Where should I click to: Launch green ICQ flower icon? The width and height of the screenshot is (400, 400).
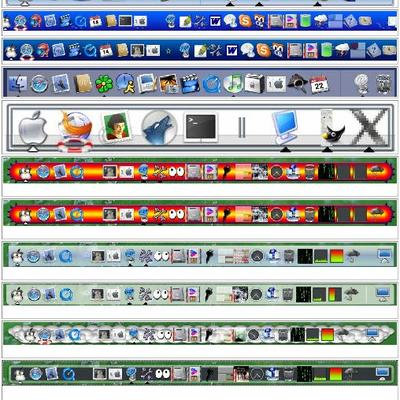(104, 83)
